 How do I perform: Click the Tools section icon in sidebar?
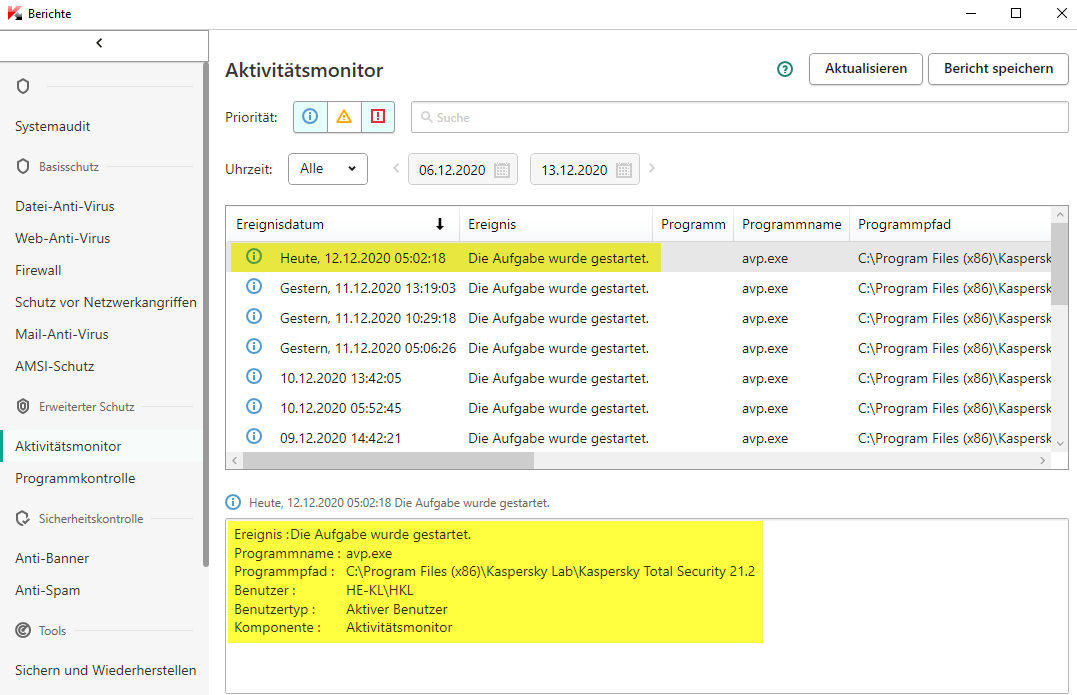pyautogui.click(x=23, y=631)
